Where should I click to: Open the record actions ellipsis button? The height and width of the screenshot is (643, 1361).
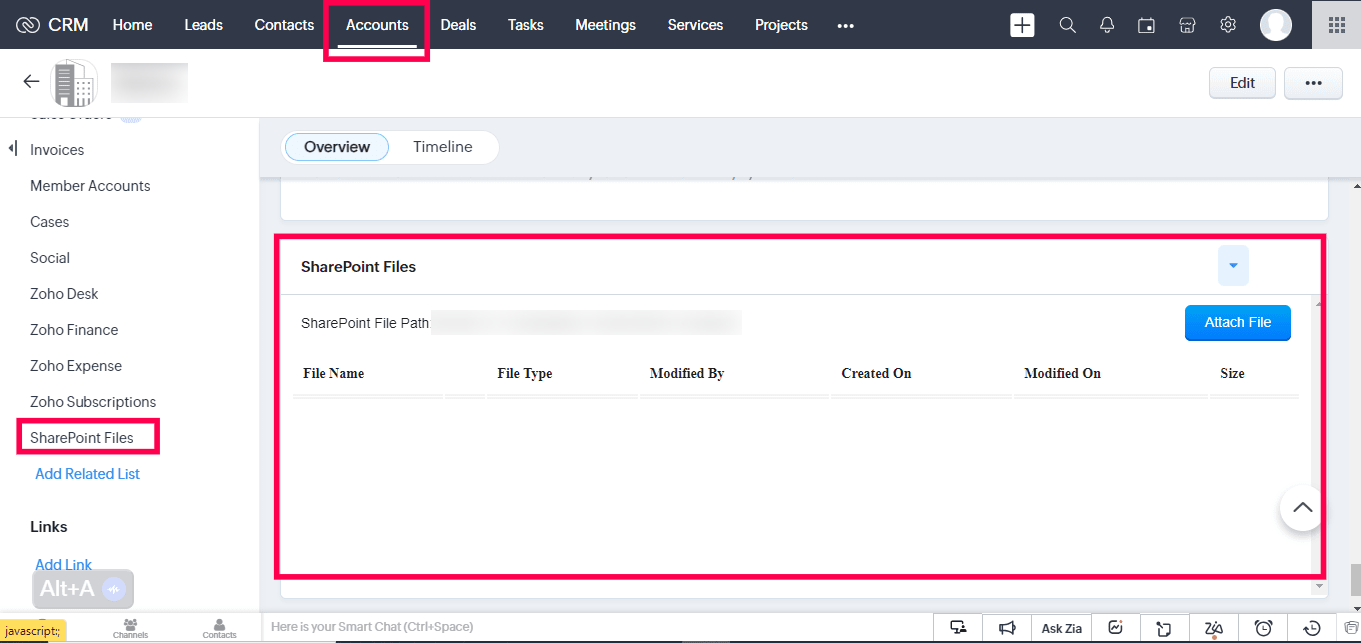pyautogui.click(x=1313, y=83)
